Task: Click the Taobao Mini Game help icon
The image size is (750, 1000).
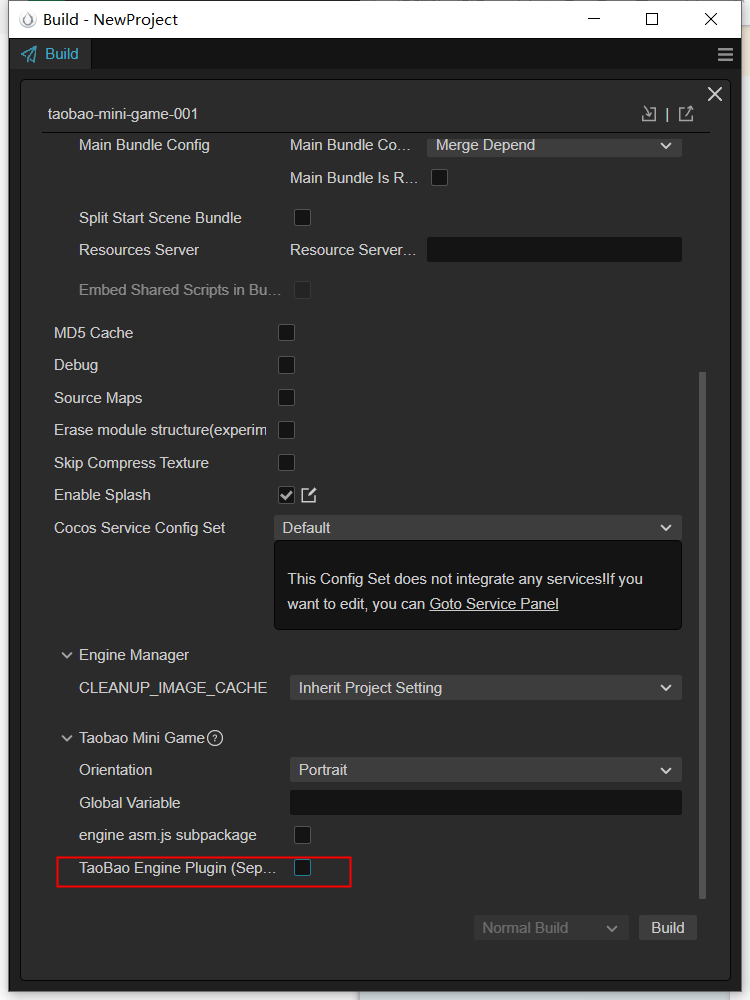Action: [216, 738]
